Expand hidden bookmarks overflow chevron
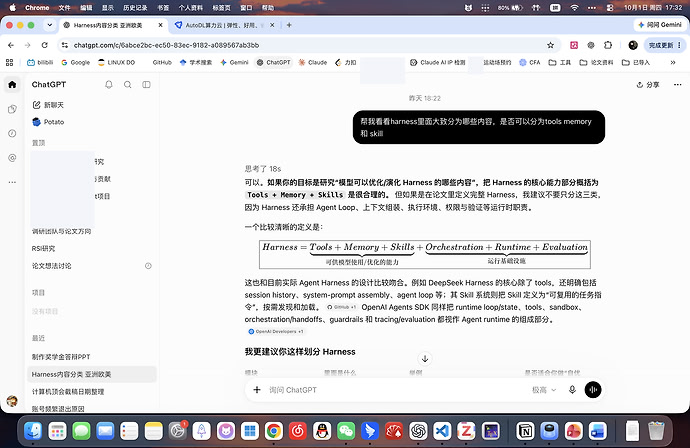The height and width of the screenshot is (448, 690). (673, 62)
